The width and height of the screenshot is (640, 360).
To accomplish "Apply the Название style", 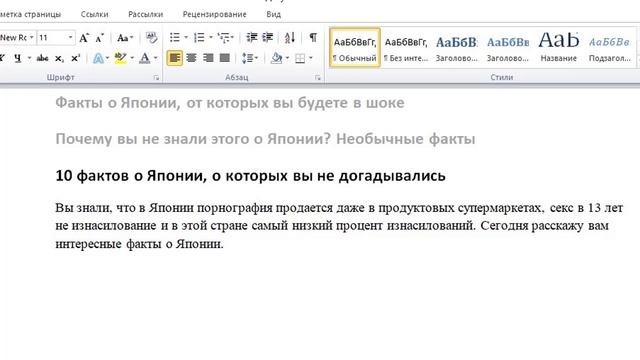I will 558,48.
